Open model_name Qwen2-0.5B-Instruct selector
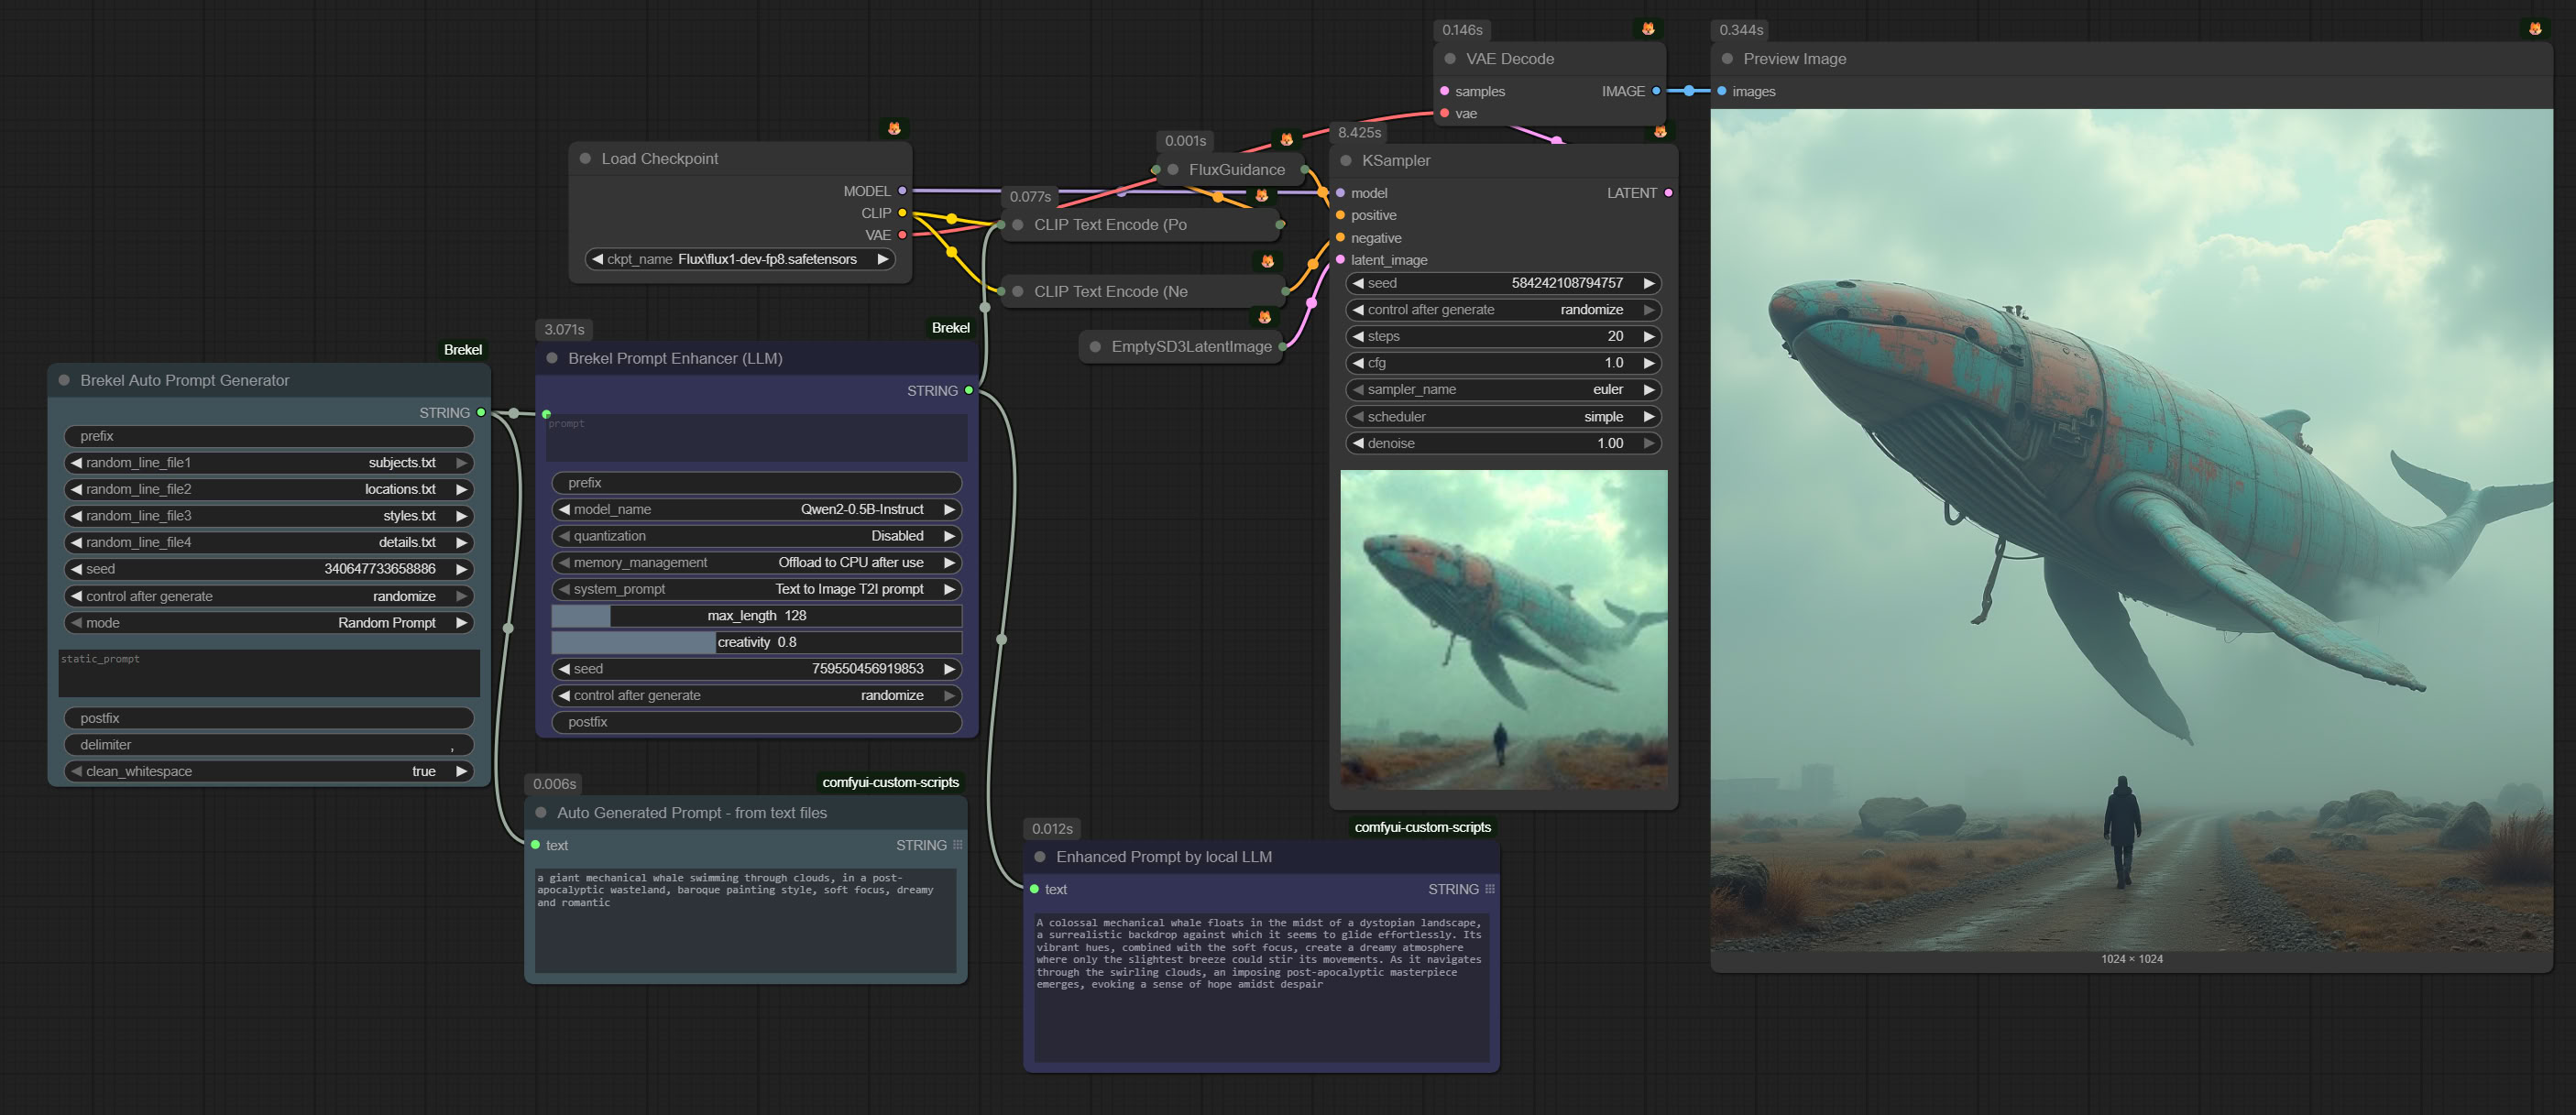This screenshot has height=1115, width=2576. 757,509
